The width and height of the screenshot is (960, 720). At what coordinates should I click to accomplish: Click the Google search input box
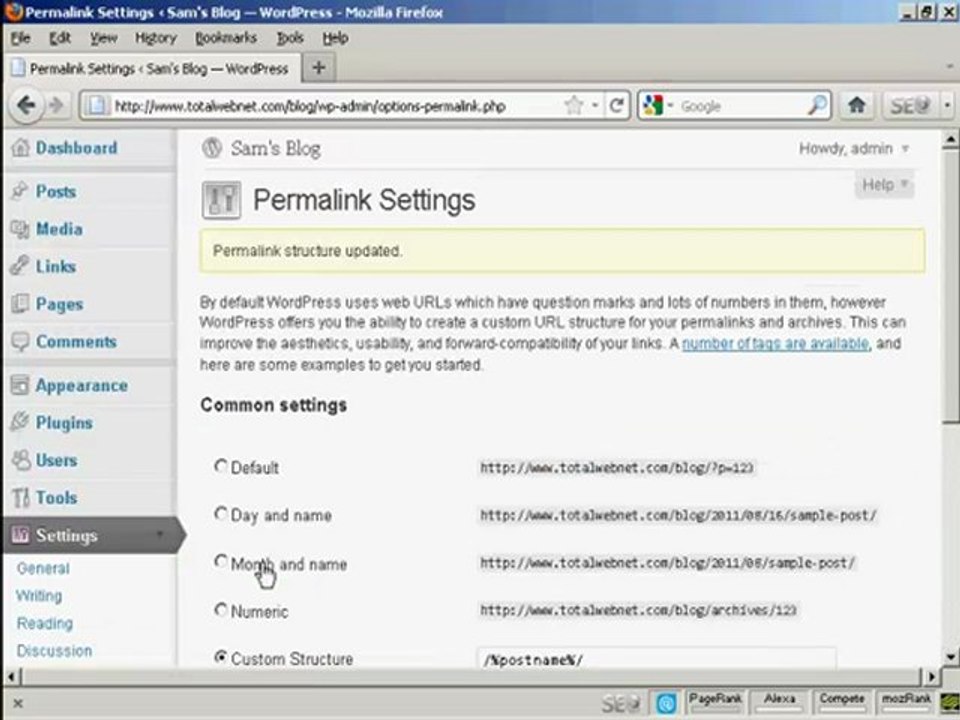[740, 106]
